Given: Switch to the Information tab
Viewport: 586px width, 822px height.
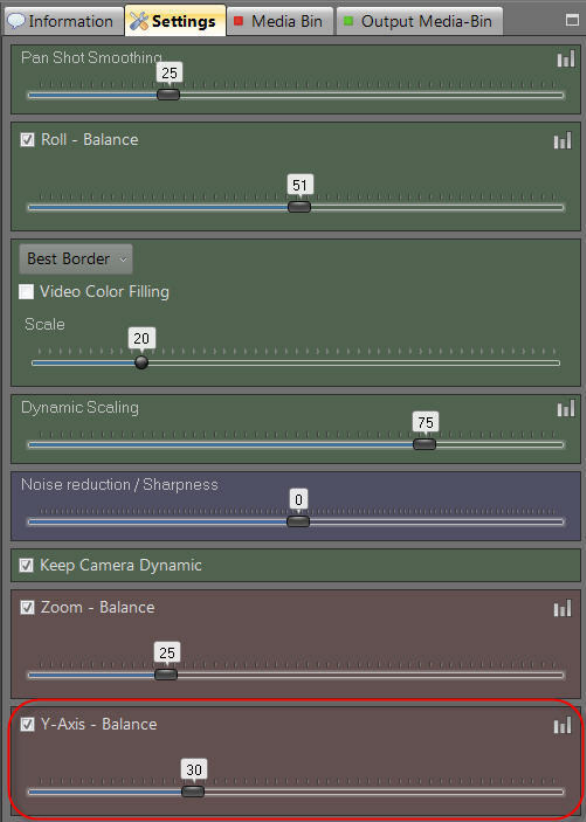Looking at the screenshot, I should click(x=62, y=21).
